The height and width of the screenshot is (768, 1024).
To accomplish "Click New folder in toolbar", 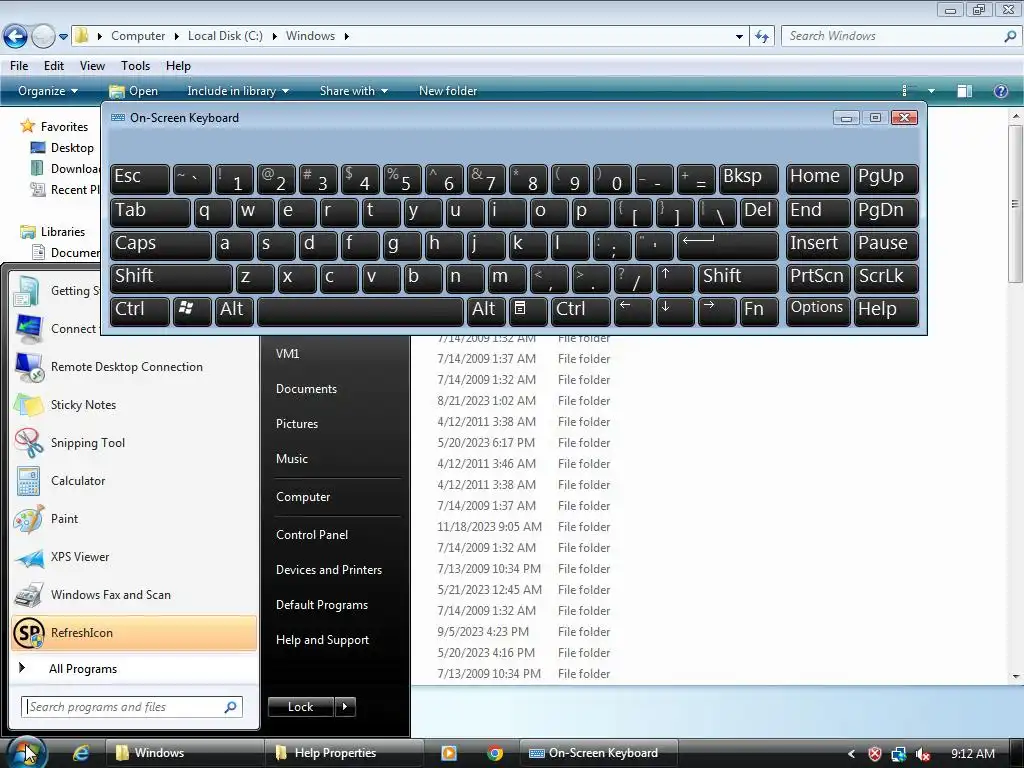I will coord(448,91).
